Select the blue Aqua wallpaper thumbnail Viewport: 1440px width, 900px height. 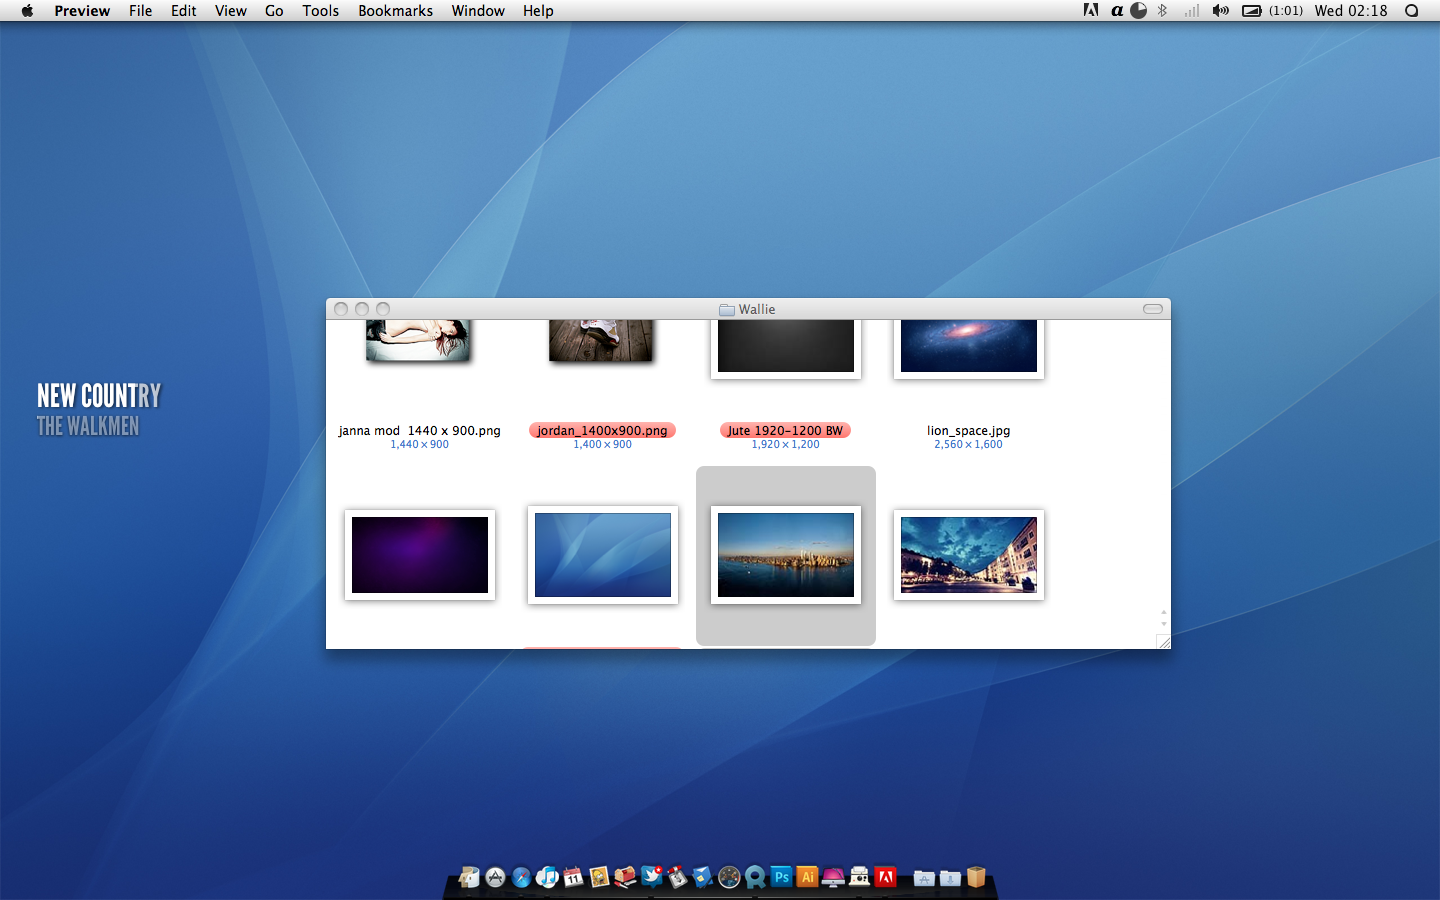[603, 555]
